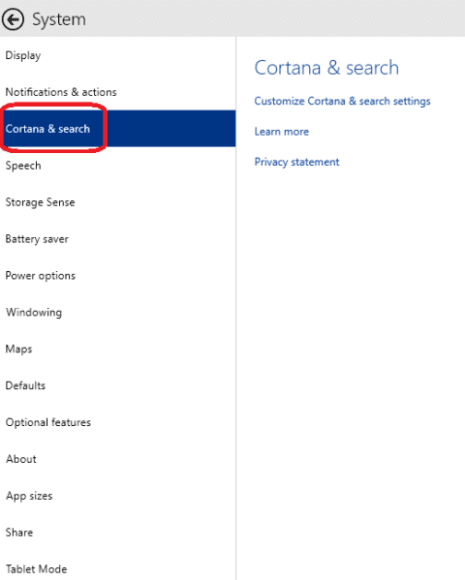Open Battery saver settings
The image size is (465, 580).
coord(118,239)
